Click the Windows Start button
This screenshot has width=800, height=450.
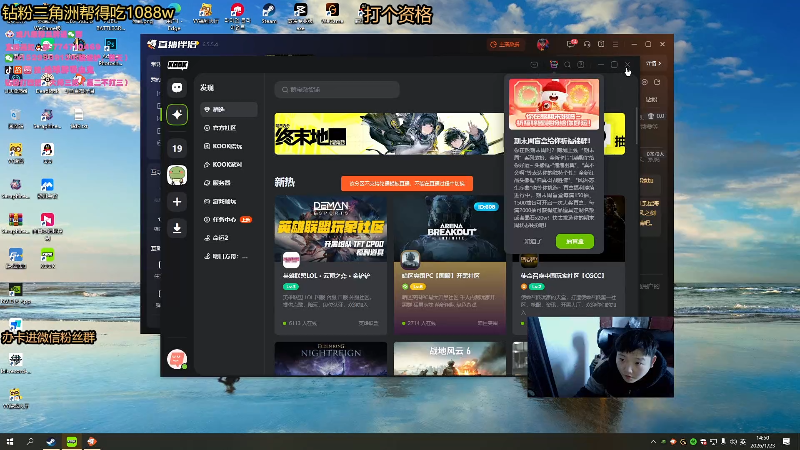[x=10, y=442]
